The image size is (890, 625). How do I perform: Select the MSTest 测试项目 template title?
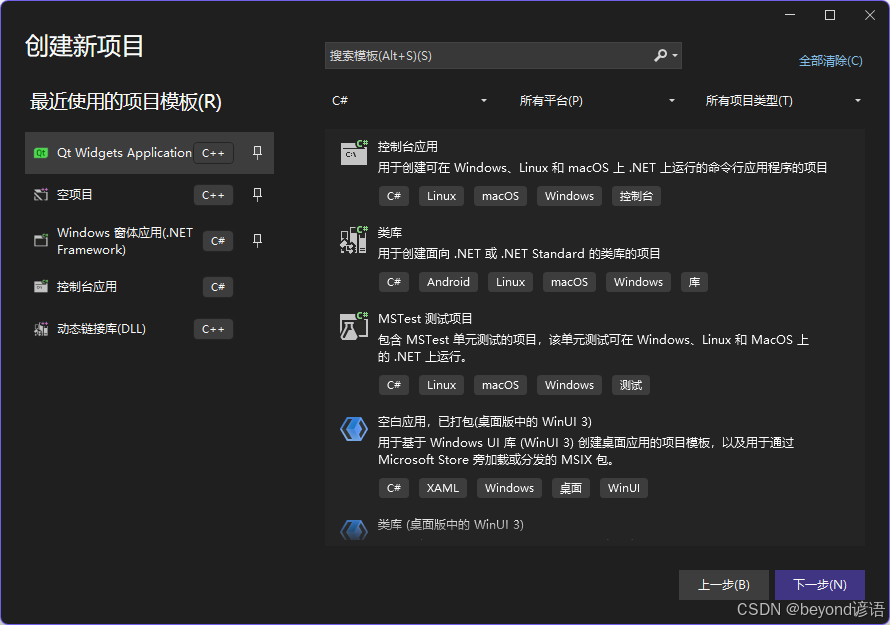coord(425,318)
